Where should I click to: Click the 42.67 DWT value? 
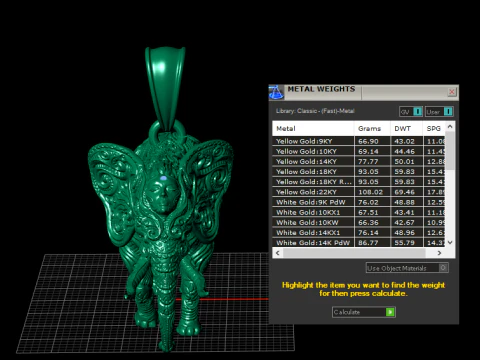click(405, 223)
